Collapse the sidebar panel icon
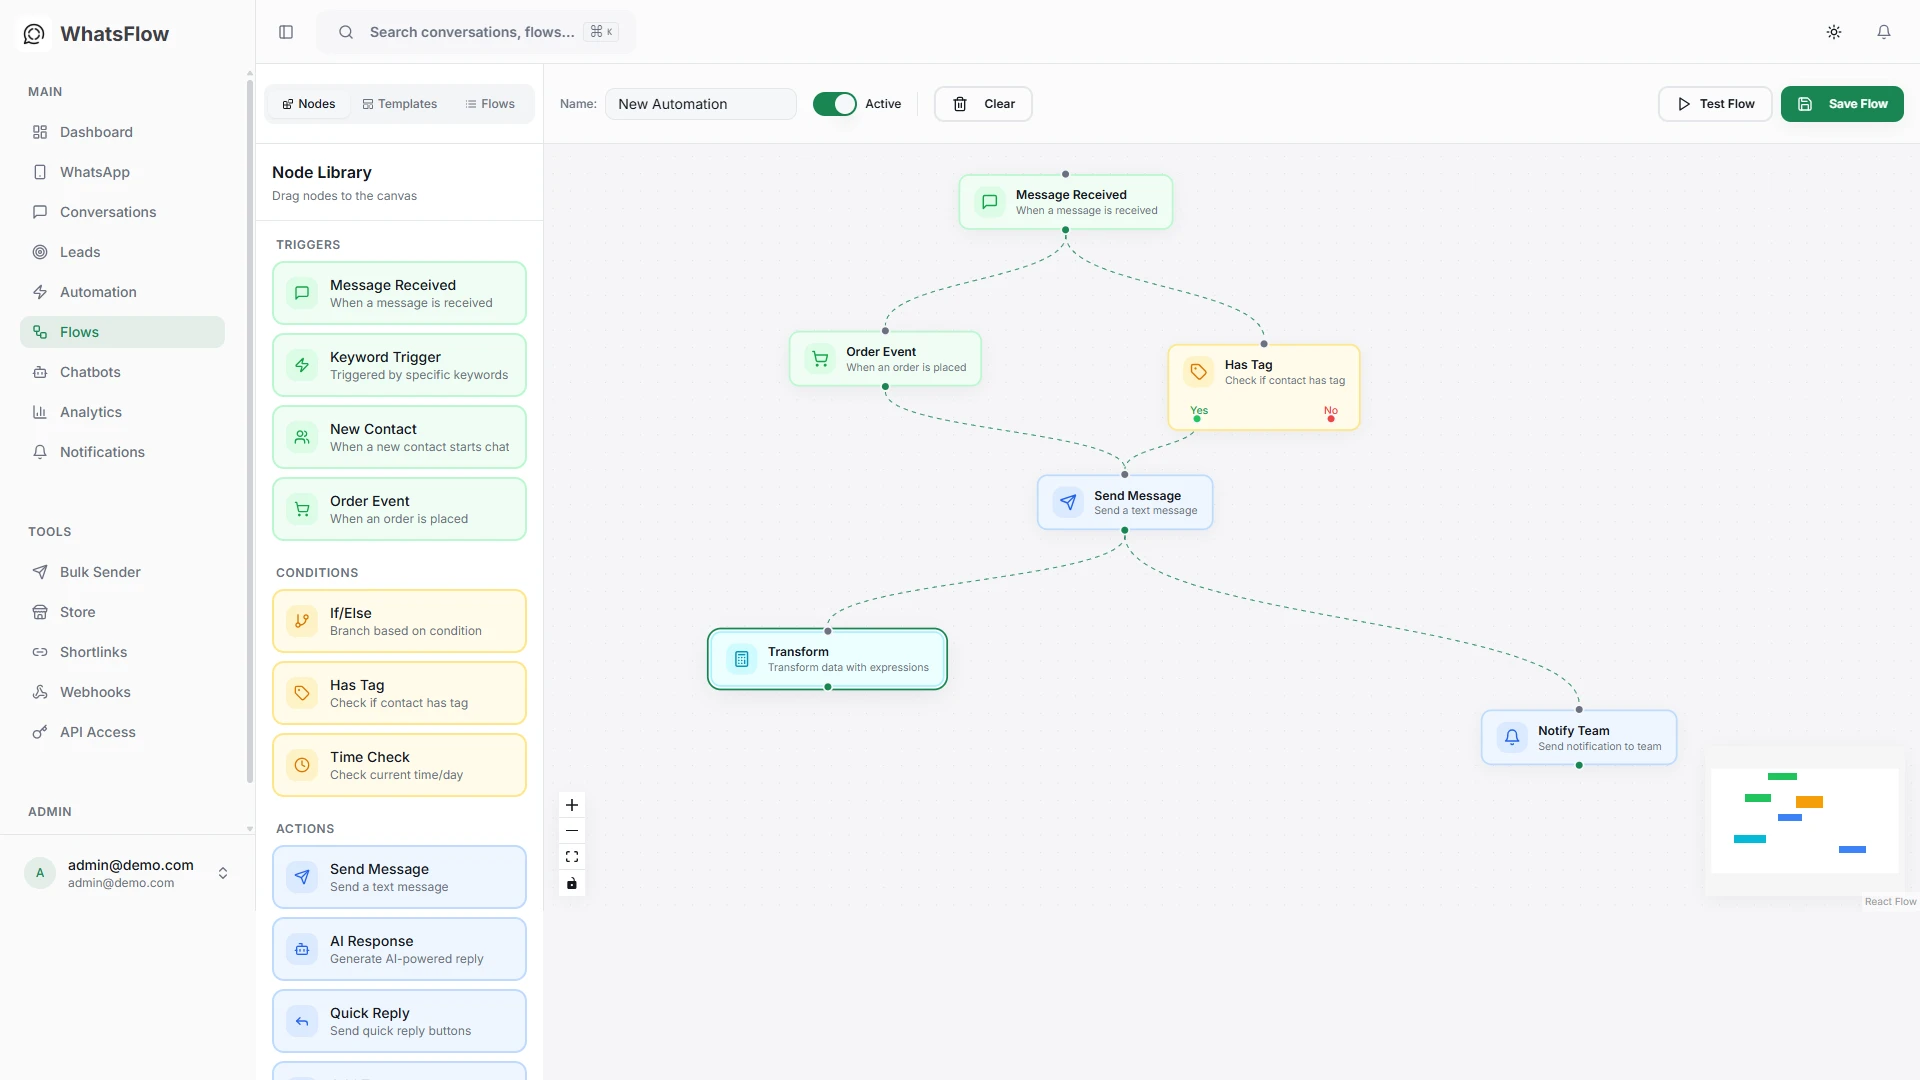Screen dimensions: 1920x1080 tap(286, 32)
